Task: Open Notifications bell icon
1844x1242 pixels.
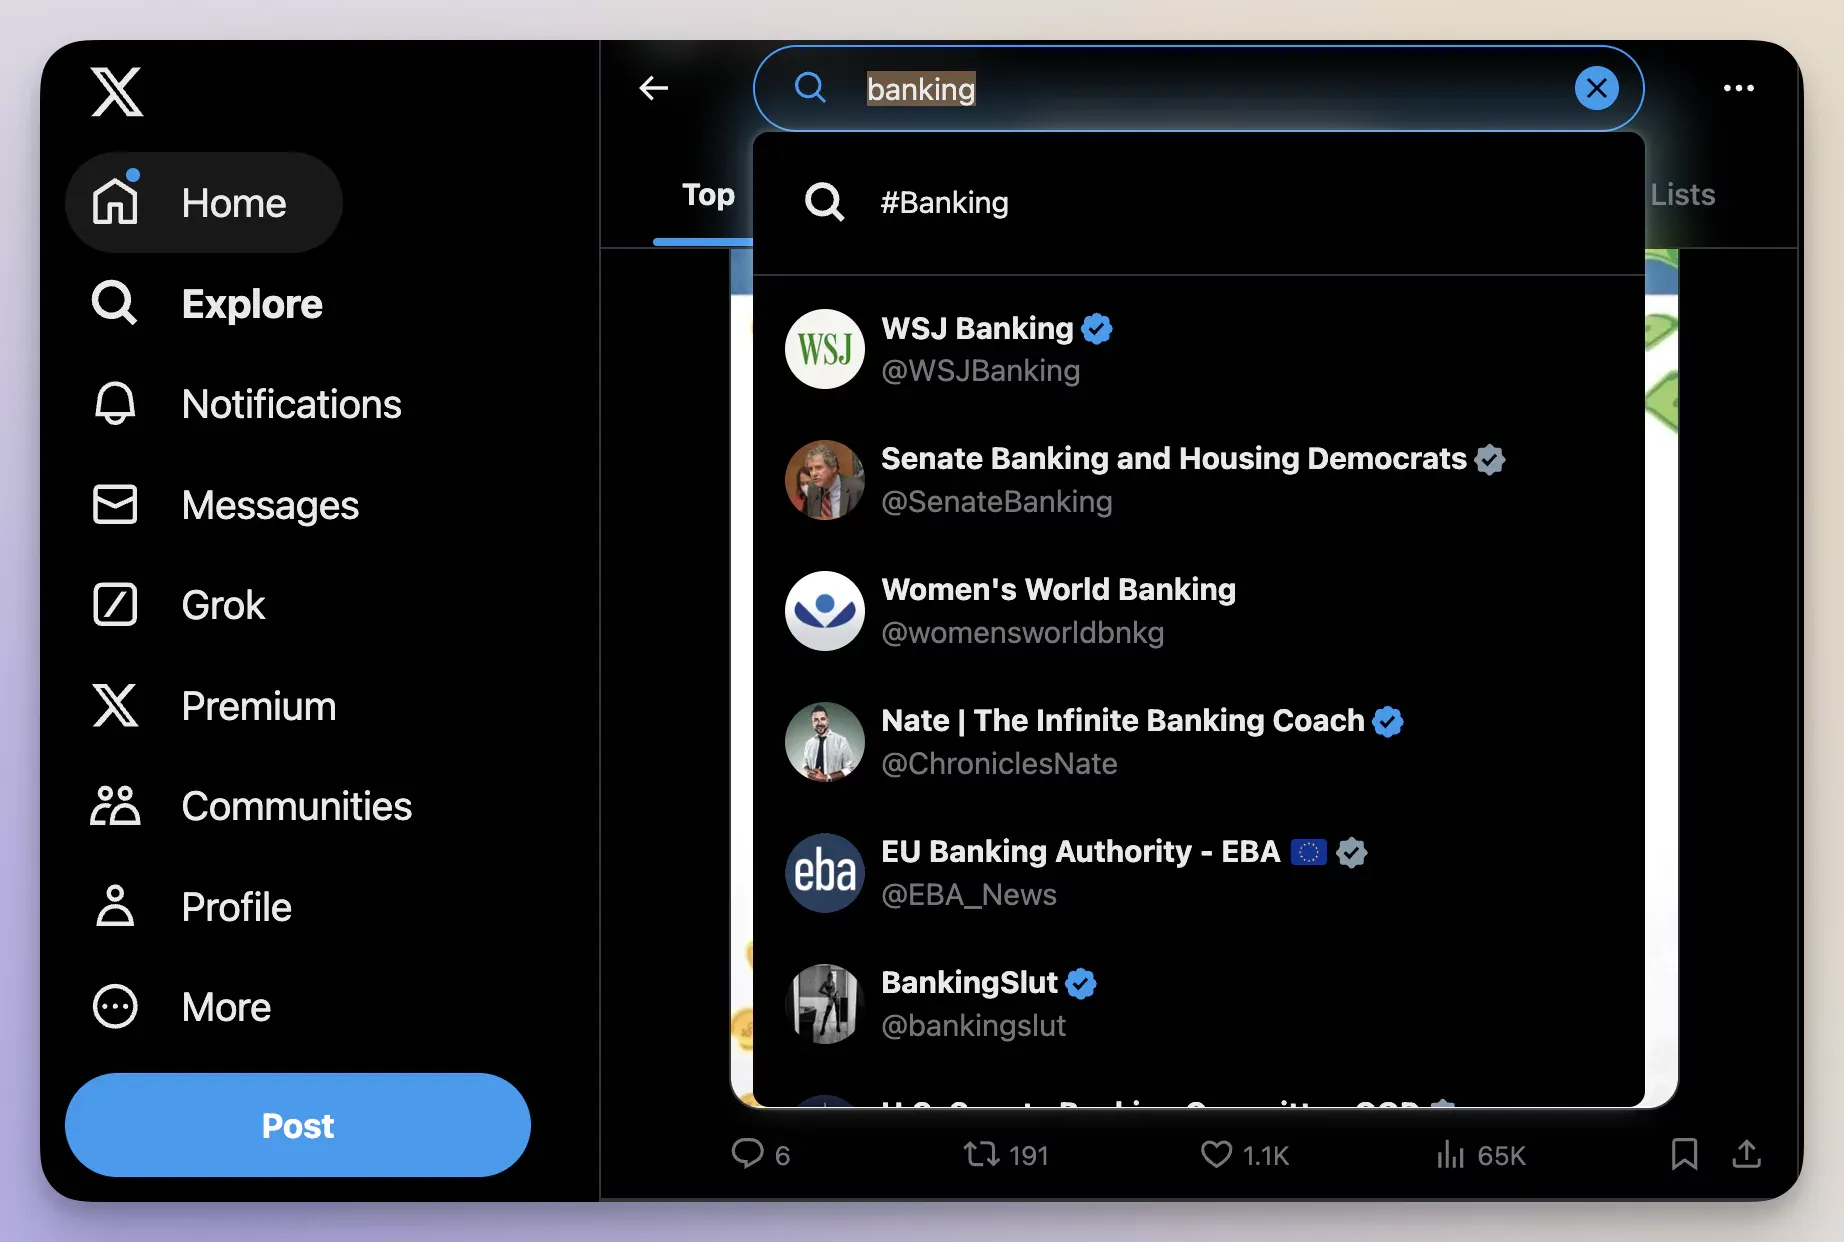Action: coord(115,404)
